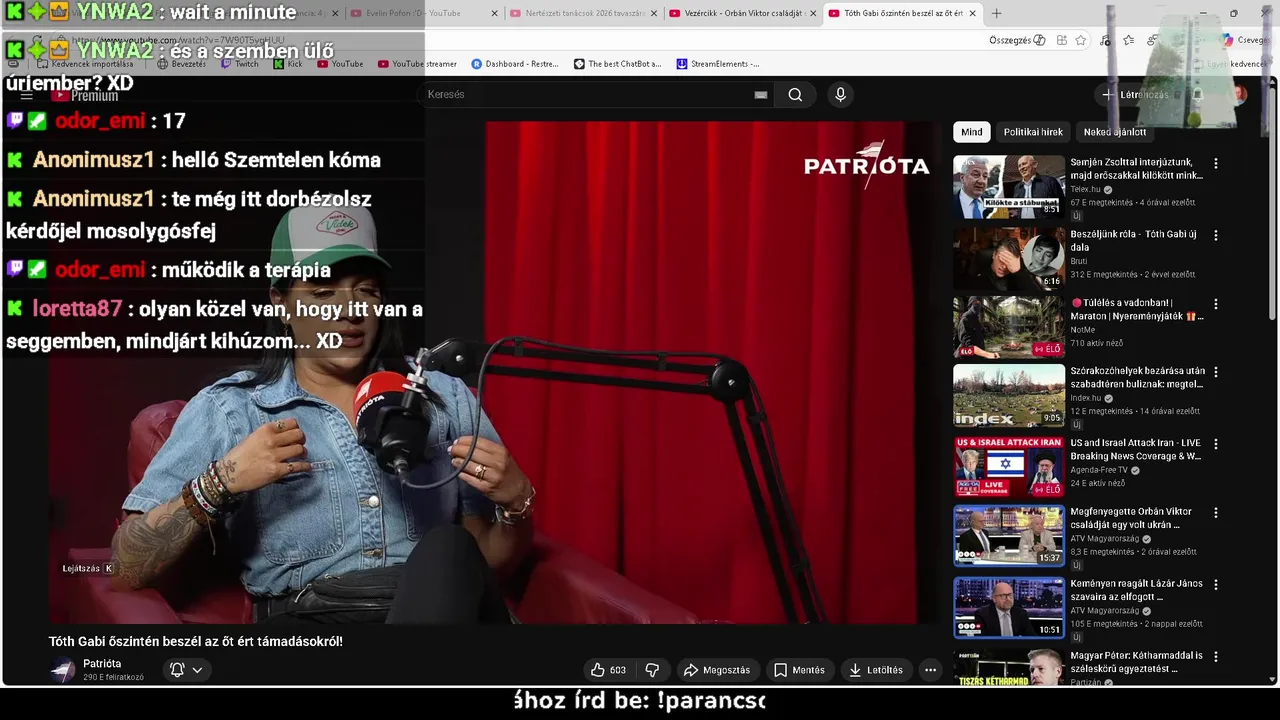The height and width of the screenshot is (720, 1280).
Task: Save the video using Mentés
Action: (799, 670)
